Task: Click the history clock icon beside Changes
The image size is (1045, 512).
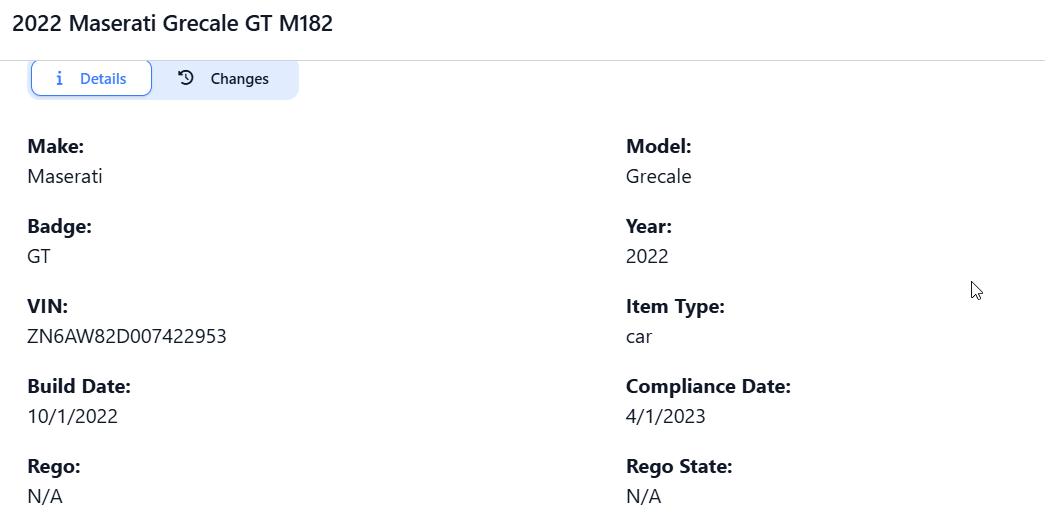Action: tap(186, 78)
